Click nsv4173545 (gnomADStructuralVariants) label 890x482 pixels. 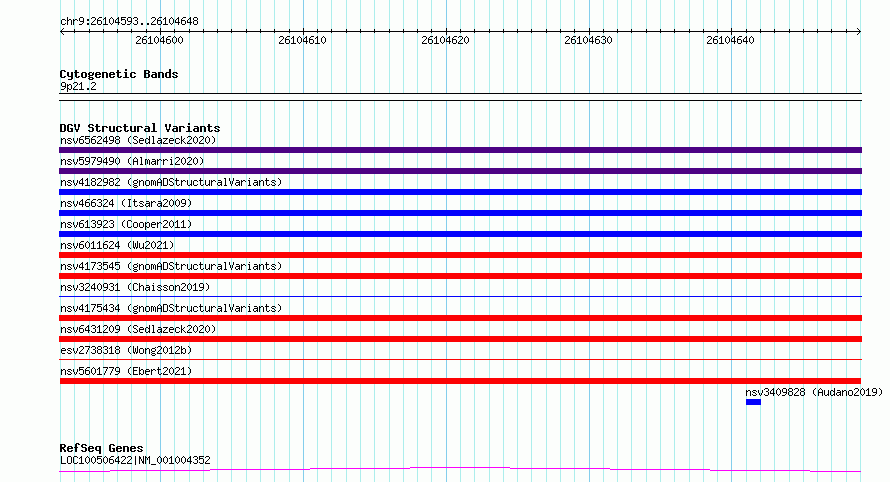coord(171,266)
